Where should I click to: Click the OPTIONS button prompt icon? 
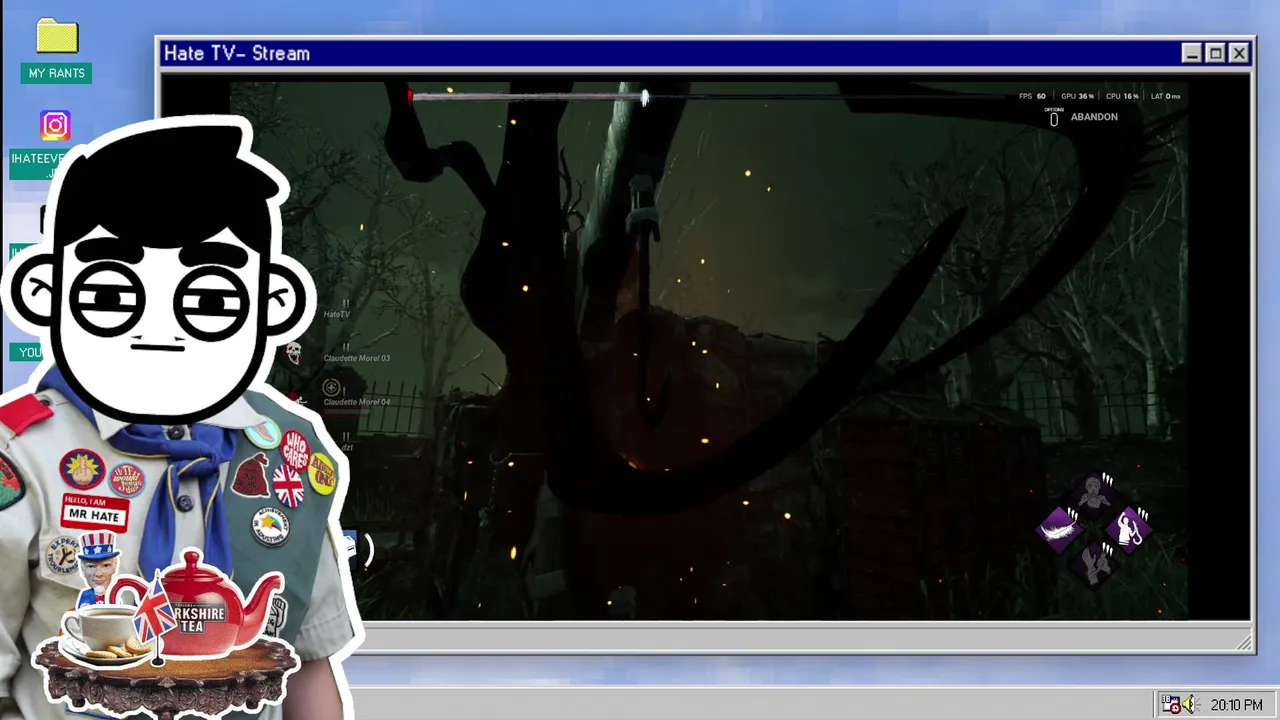1054,118
